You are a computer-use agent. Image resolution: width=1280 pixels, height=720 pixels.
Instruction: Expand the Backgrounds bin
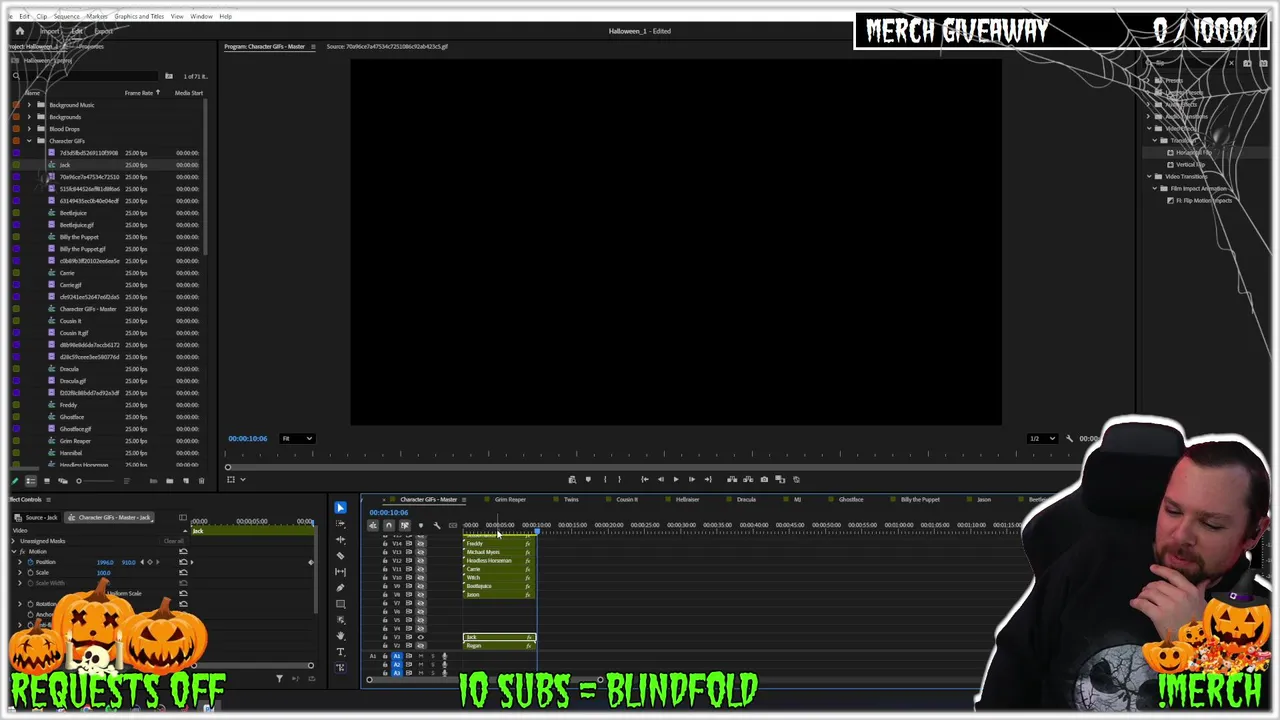click(x=29, y=117)
